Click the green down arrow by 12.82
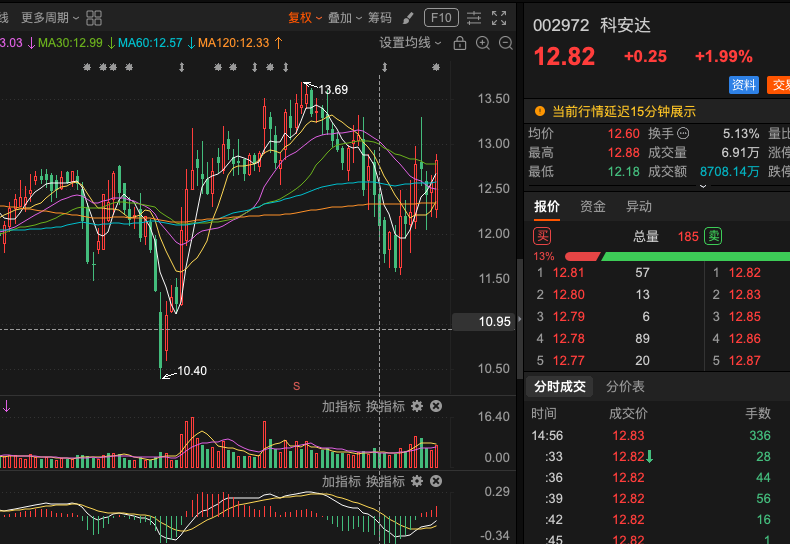 pos(649,457)
